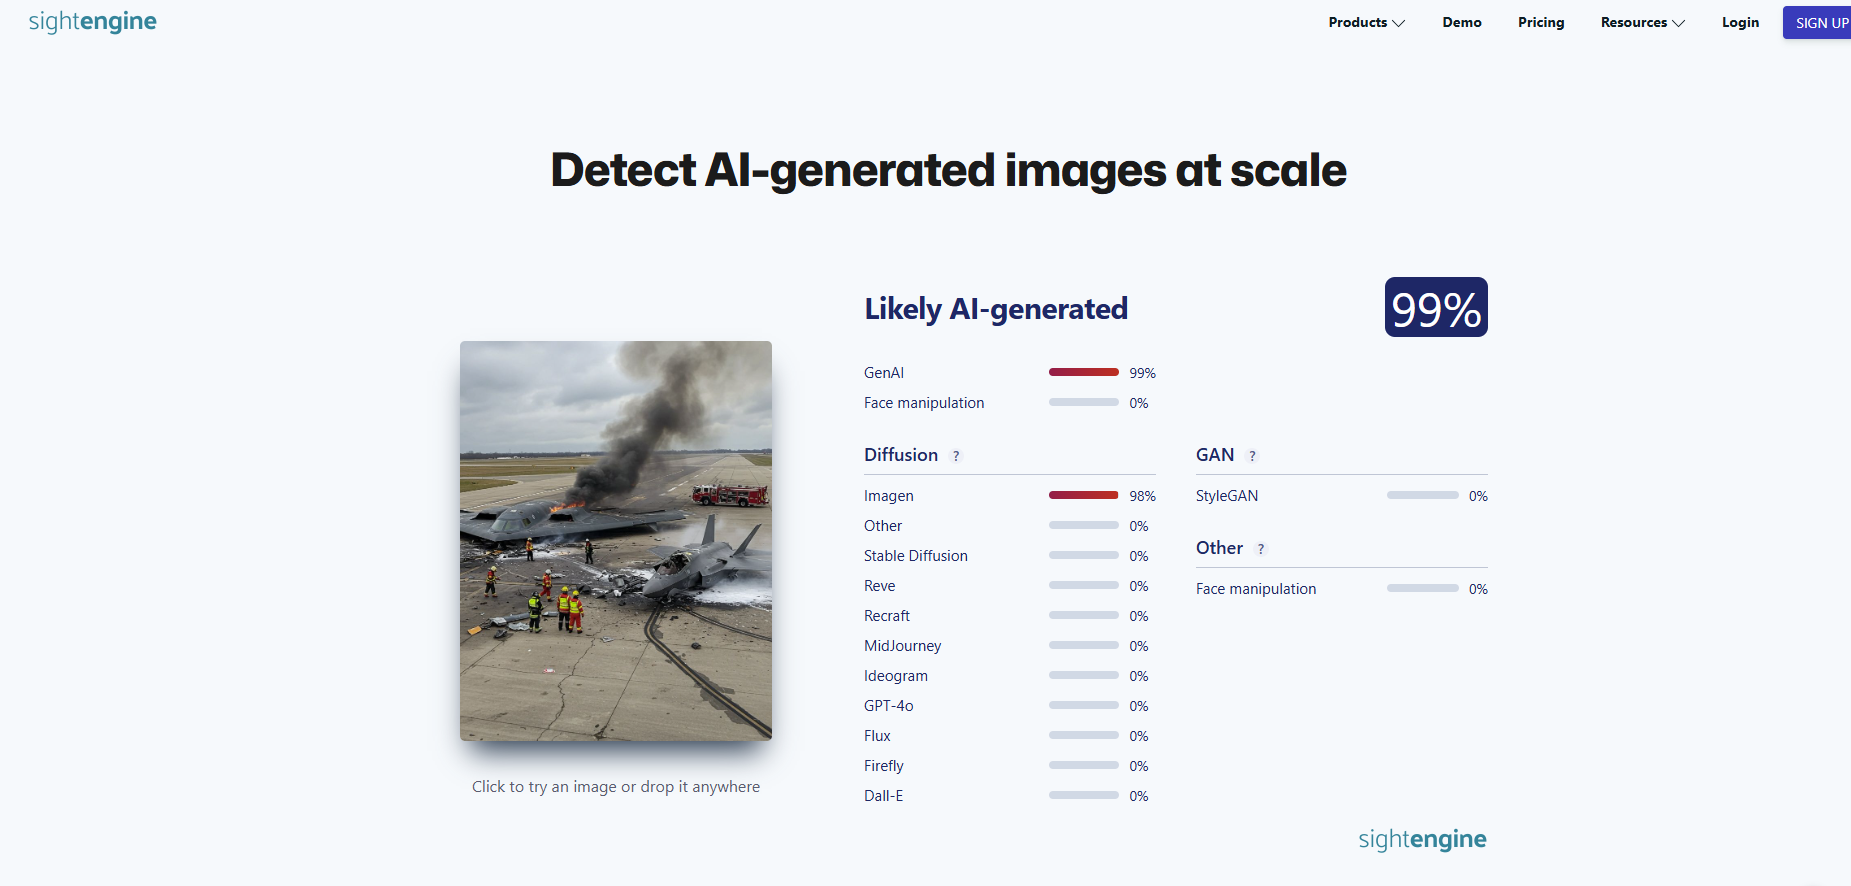Click the 'Ideogram' row label

coord(896,676)
